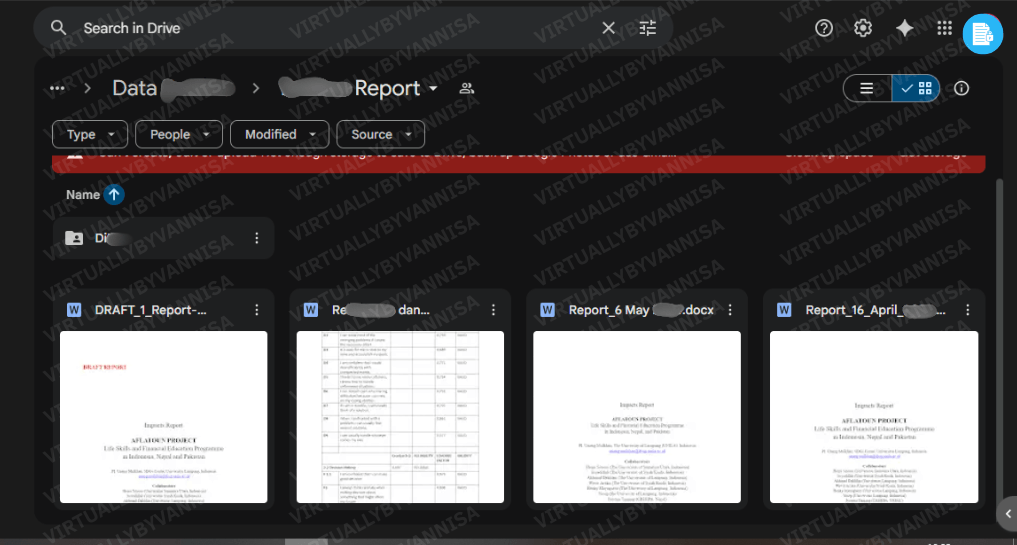The image size is (1017, 545).
Task: Click the search magnifier icon
Action: [x=58, y=28]
